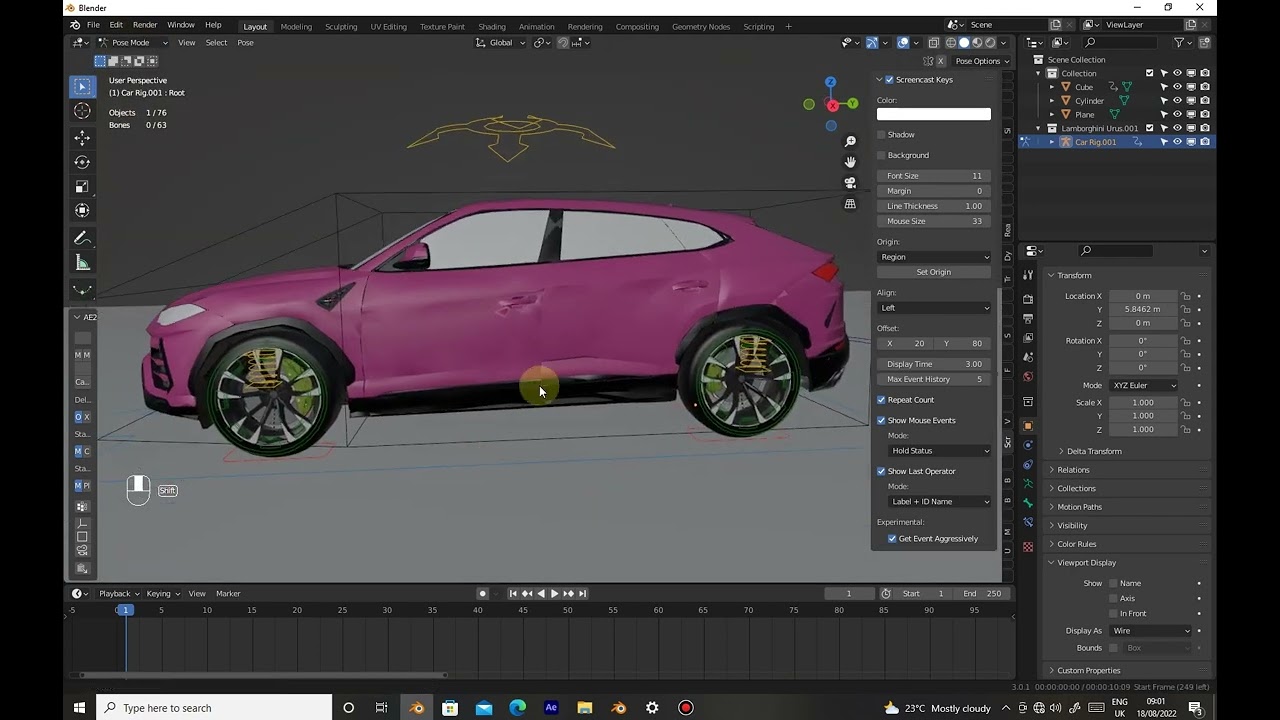Open the Output properties tab
This screenshot has width=1280, height=720.
1028,319
